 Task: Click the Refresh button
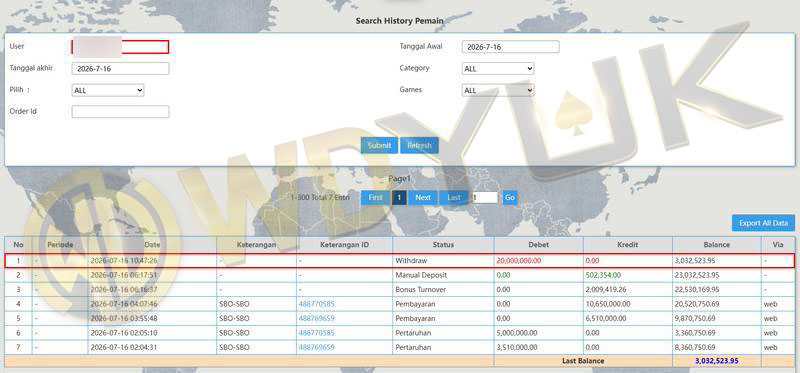[x=419, y=145]
